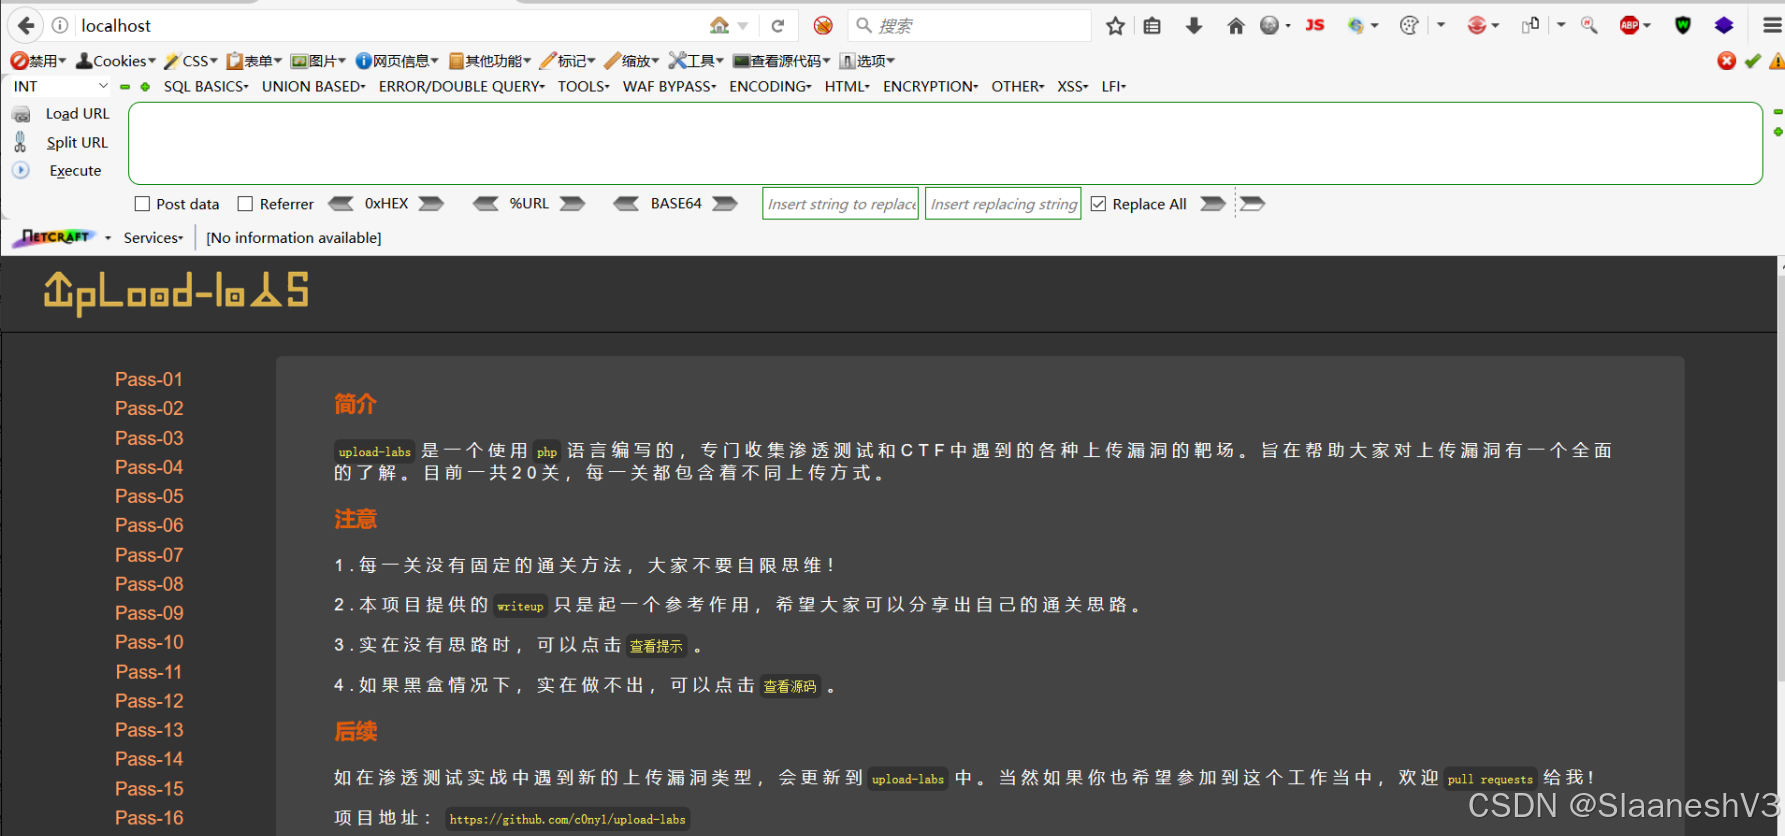Open the Pass-10 challenge link
Screen dimensions: 1785x836
[149, 642]
